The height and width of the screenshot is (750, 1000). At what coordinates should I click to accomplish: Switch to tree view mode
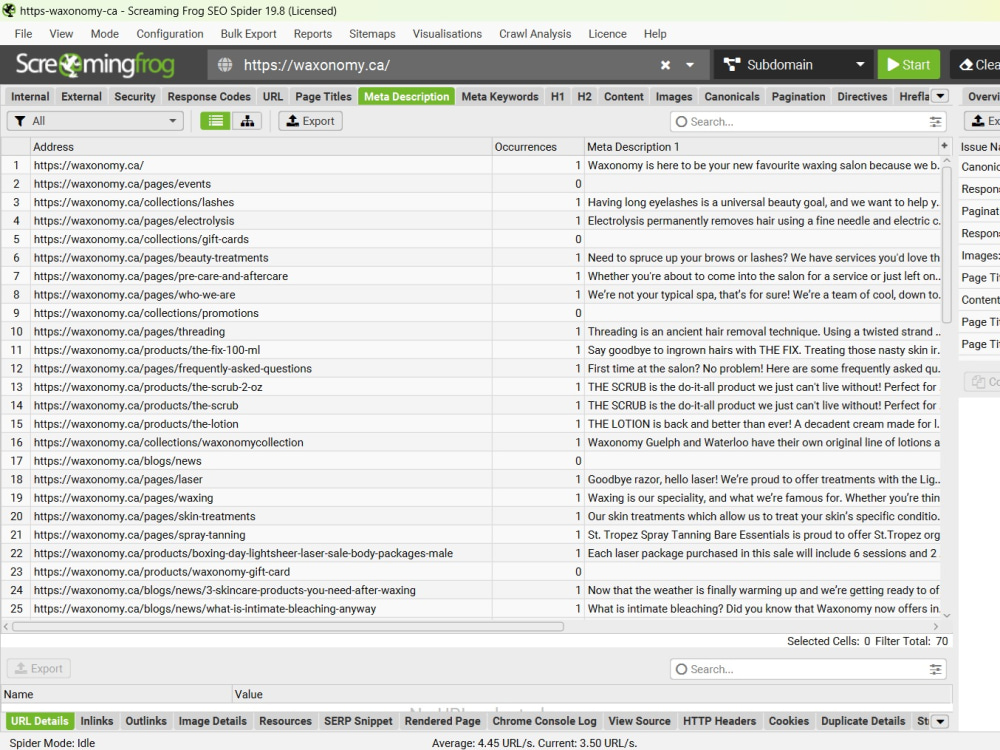click(x=247, y=121)
